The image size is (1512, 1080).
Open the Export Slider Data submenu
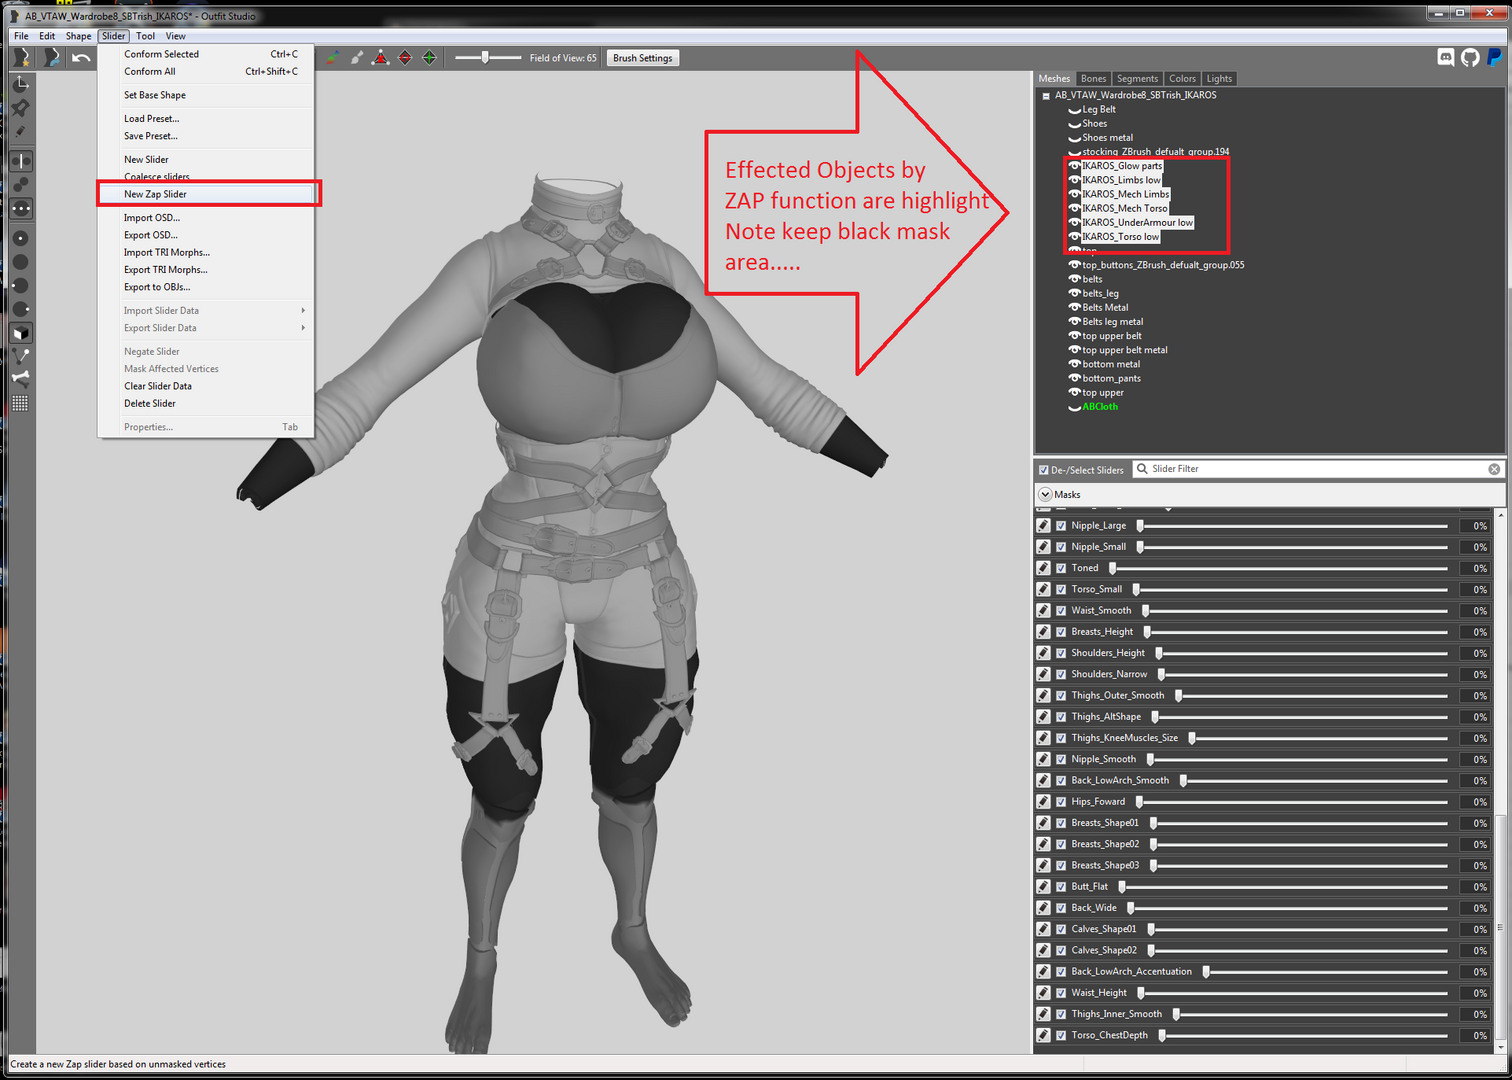(x=206, y=328)
